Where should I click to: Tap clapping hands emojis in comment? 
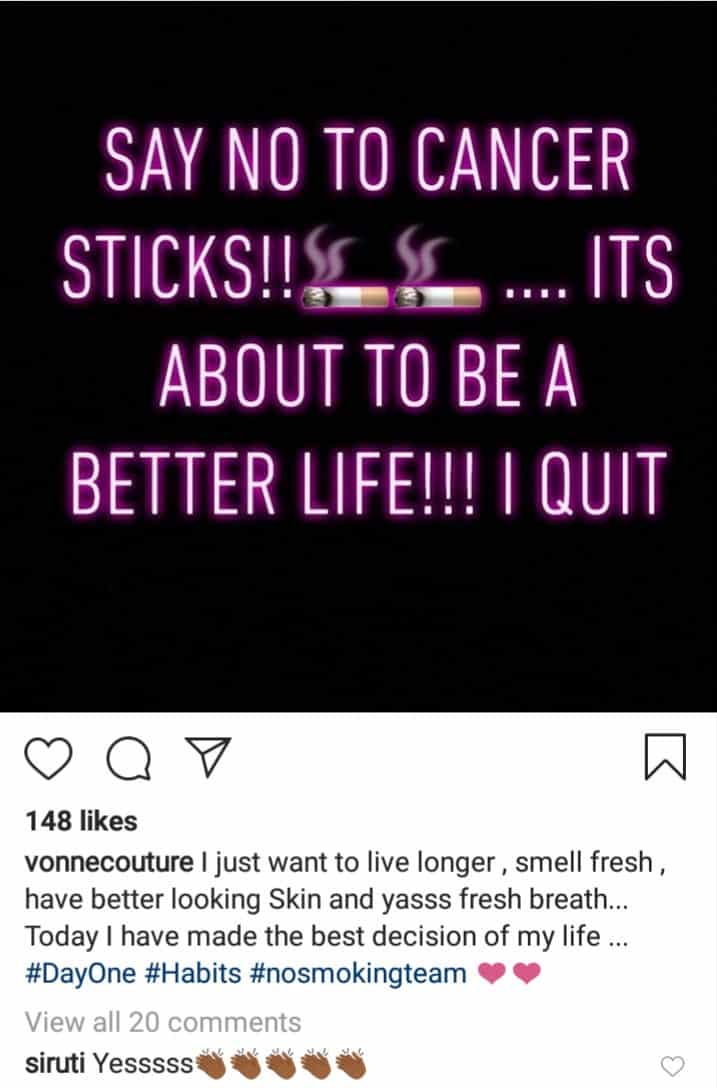click(x=281, y=1064)
